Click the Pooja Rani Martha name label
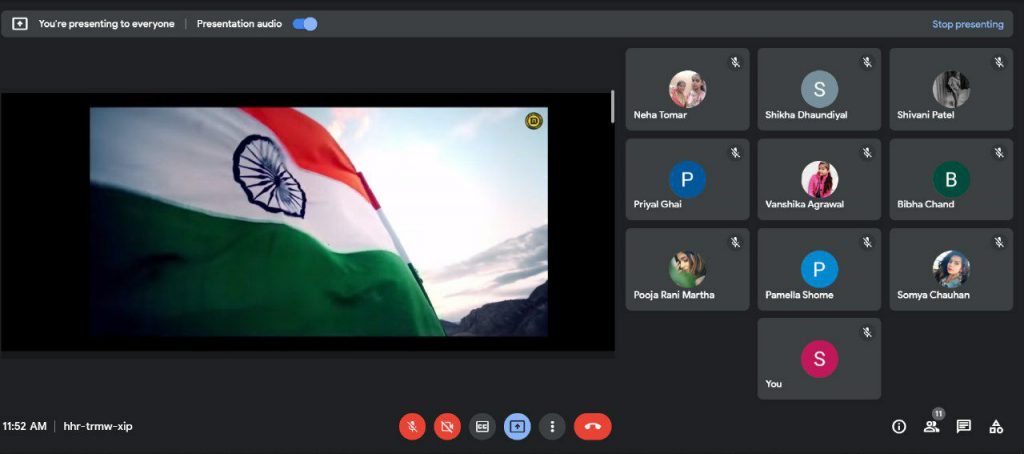1024x454 pixels. 674,295
